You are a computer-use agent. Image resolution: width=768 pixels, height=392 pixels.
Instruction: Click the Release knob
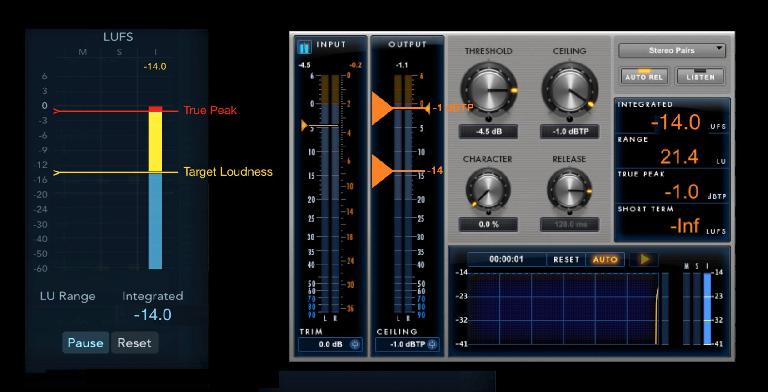coord(569,189)
